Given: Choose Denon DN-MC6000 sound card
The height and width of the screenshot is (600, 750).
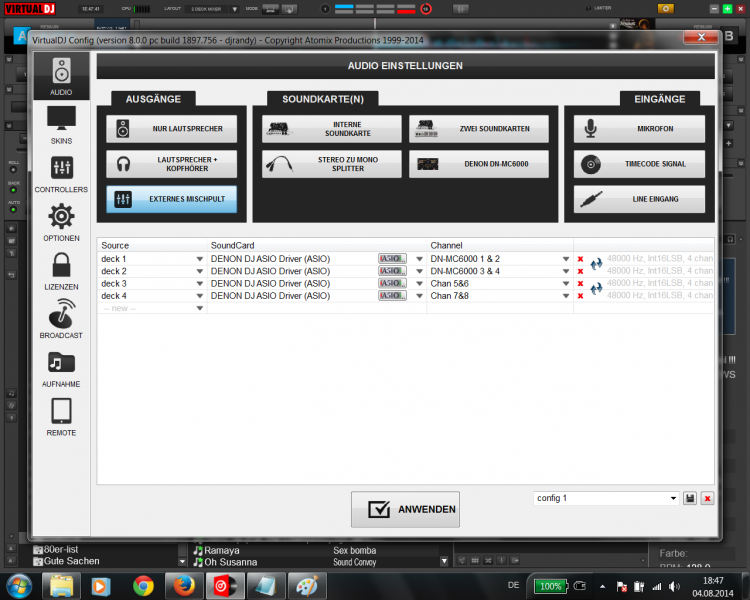Looking at the screenshot, I should click(479, 164).
